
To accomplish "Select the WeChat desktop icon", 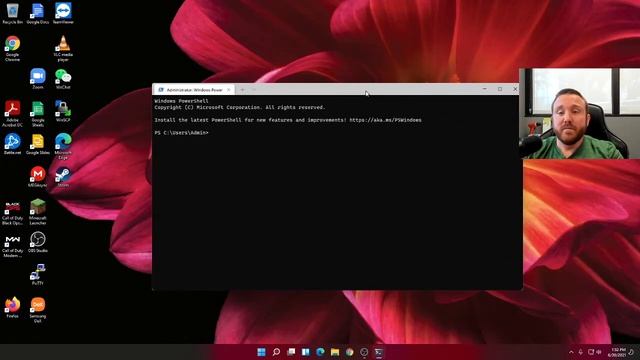I will point(63,78).
